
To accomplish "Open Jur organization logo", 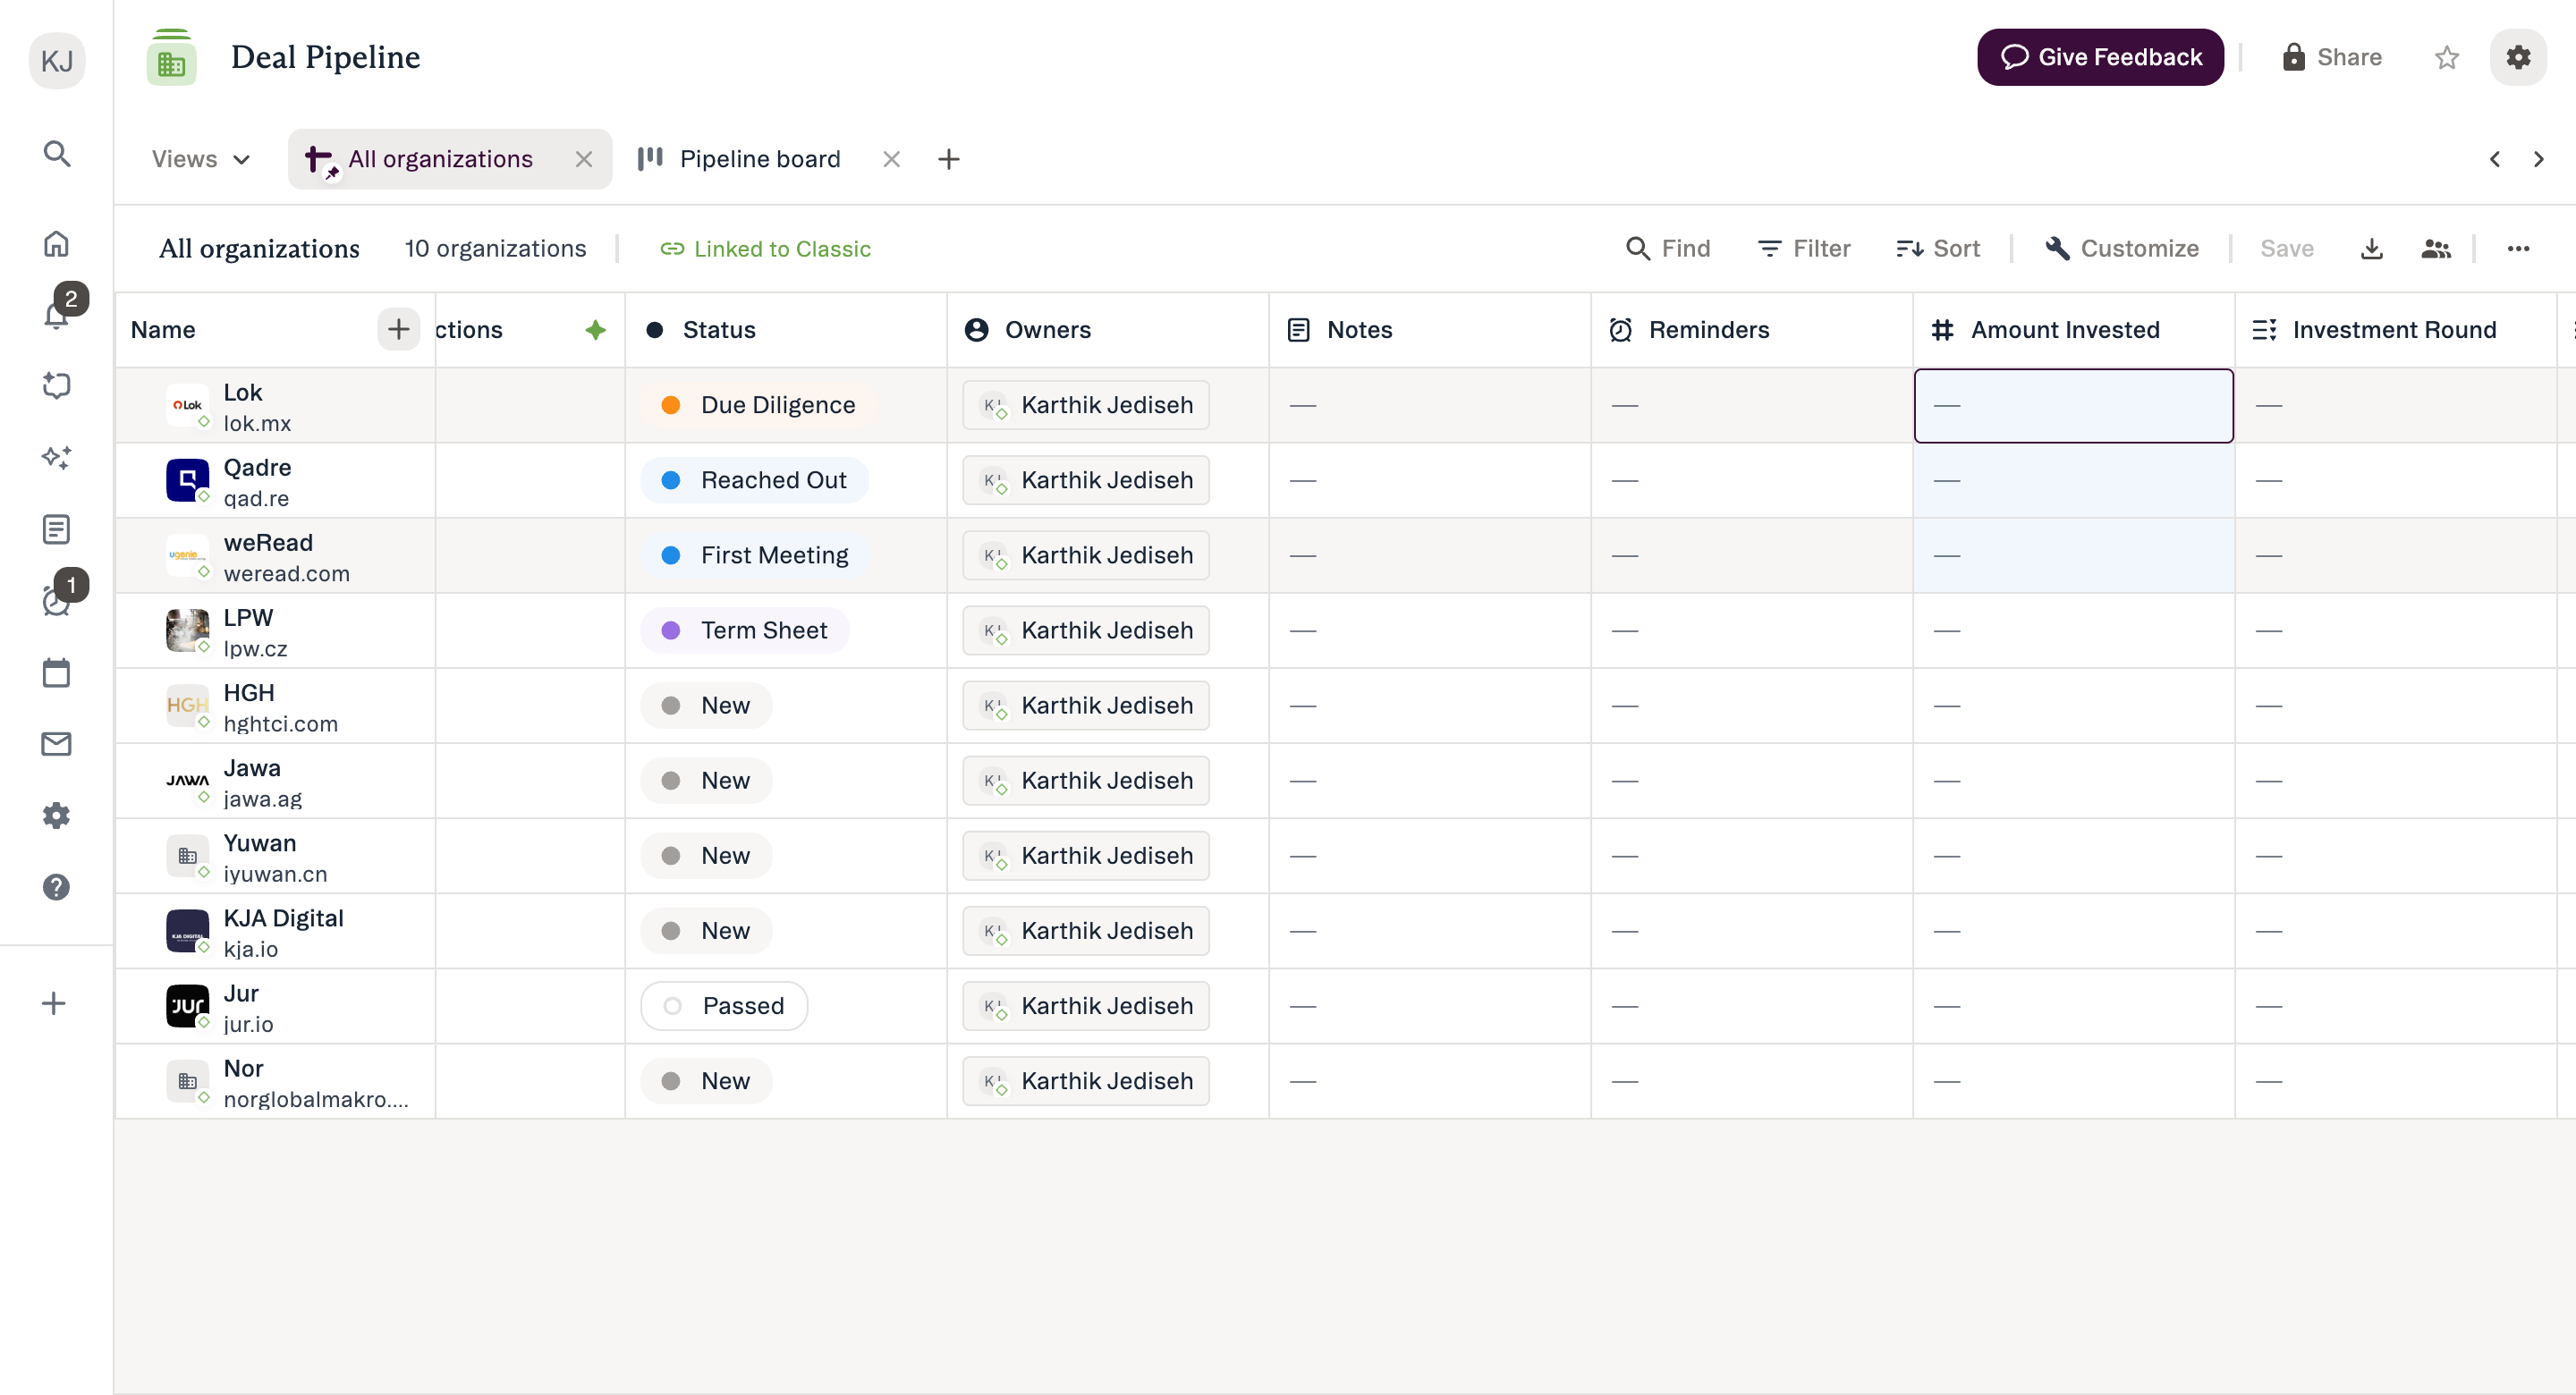I will [x=187, y=1006].
